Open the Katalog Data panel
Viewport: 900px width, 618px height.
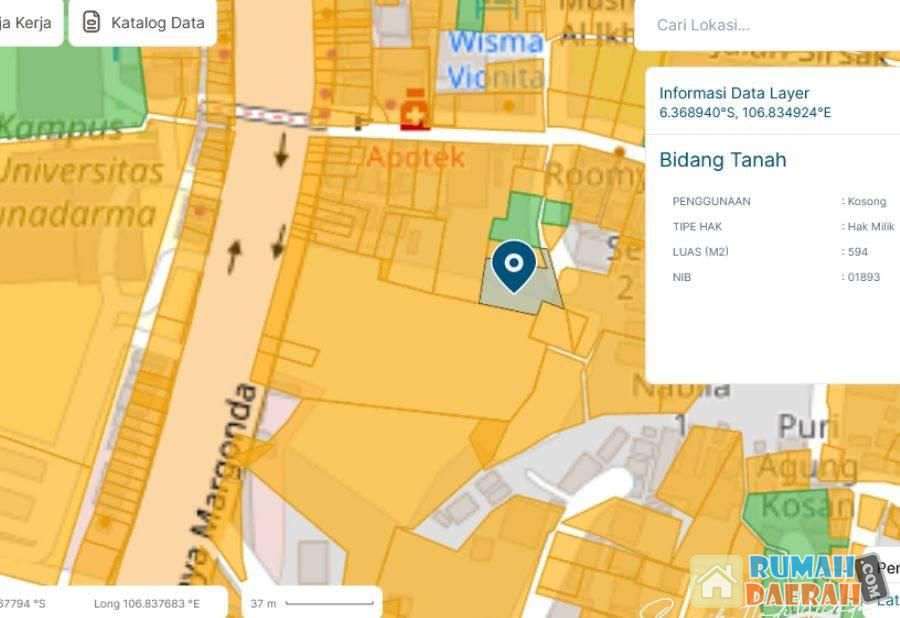[142, 22]
